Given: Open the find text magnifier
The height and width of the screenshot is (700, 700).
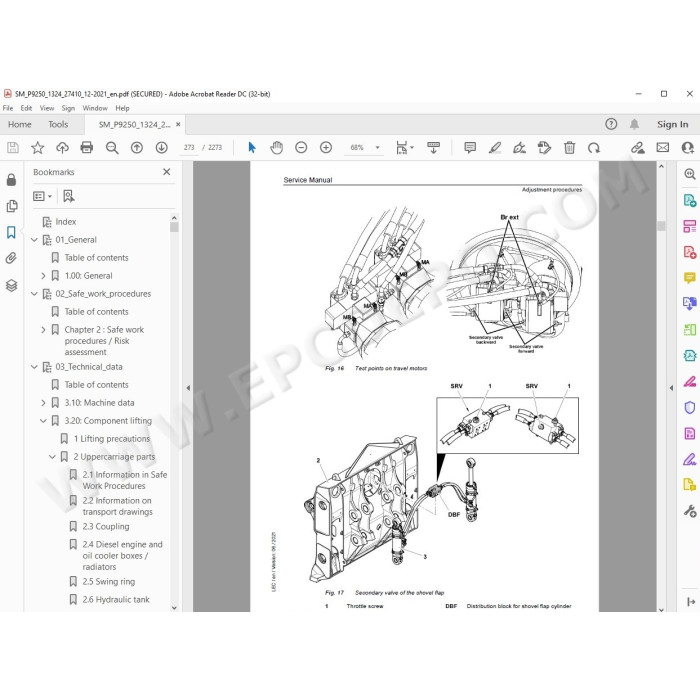Looking at the screenshot, I should [x=112, y=147].
